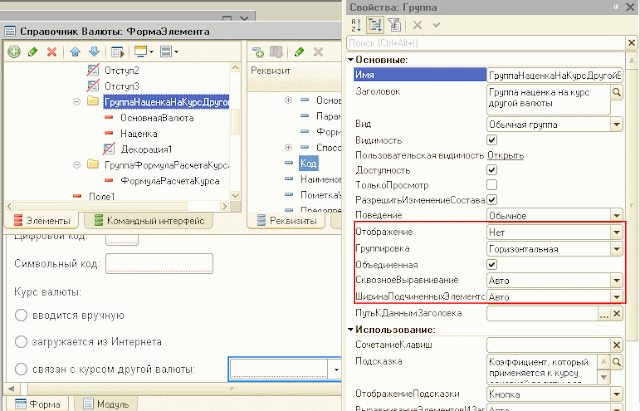Open the Поведение dropdown
This screenshot has height=411, width=640.
[617, 215]
